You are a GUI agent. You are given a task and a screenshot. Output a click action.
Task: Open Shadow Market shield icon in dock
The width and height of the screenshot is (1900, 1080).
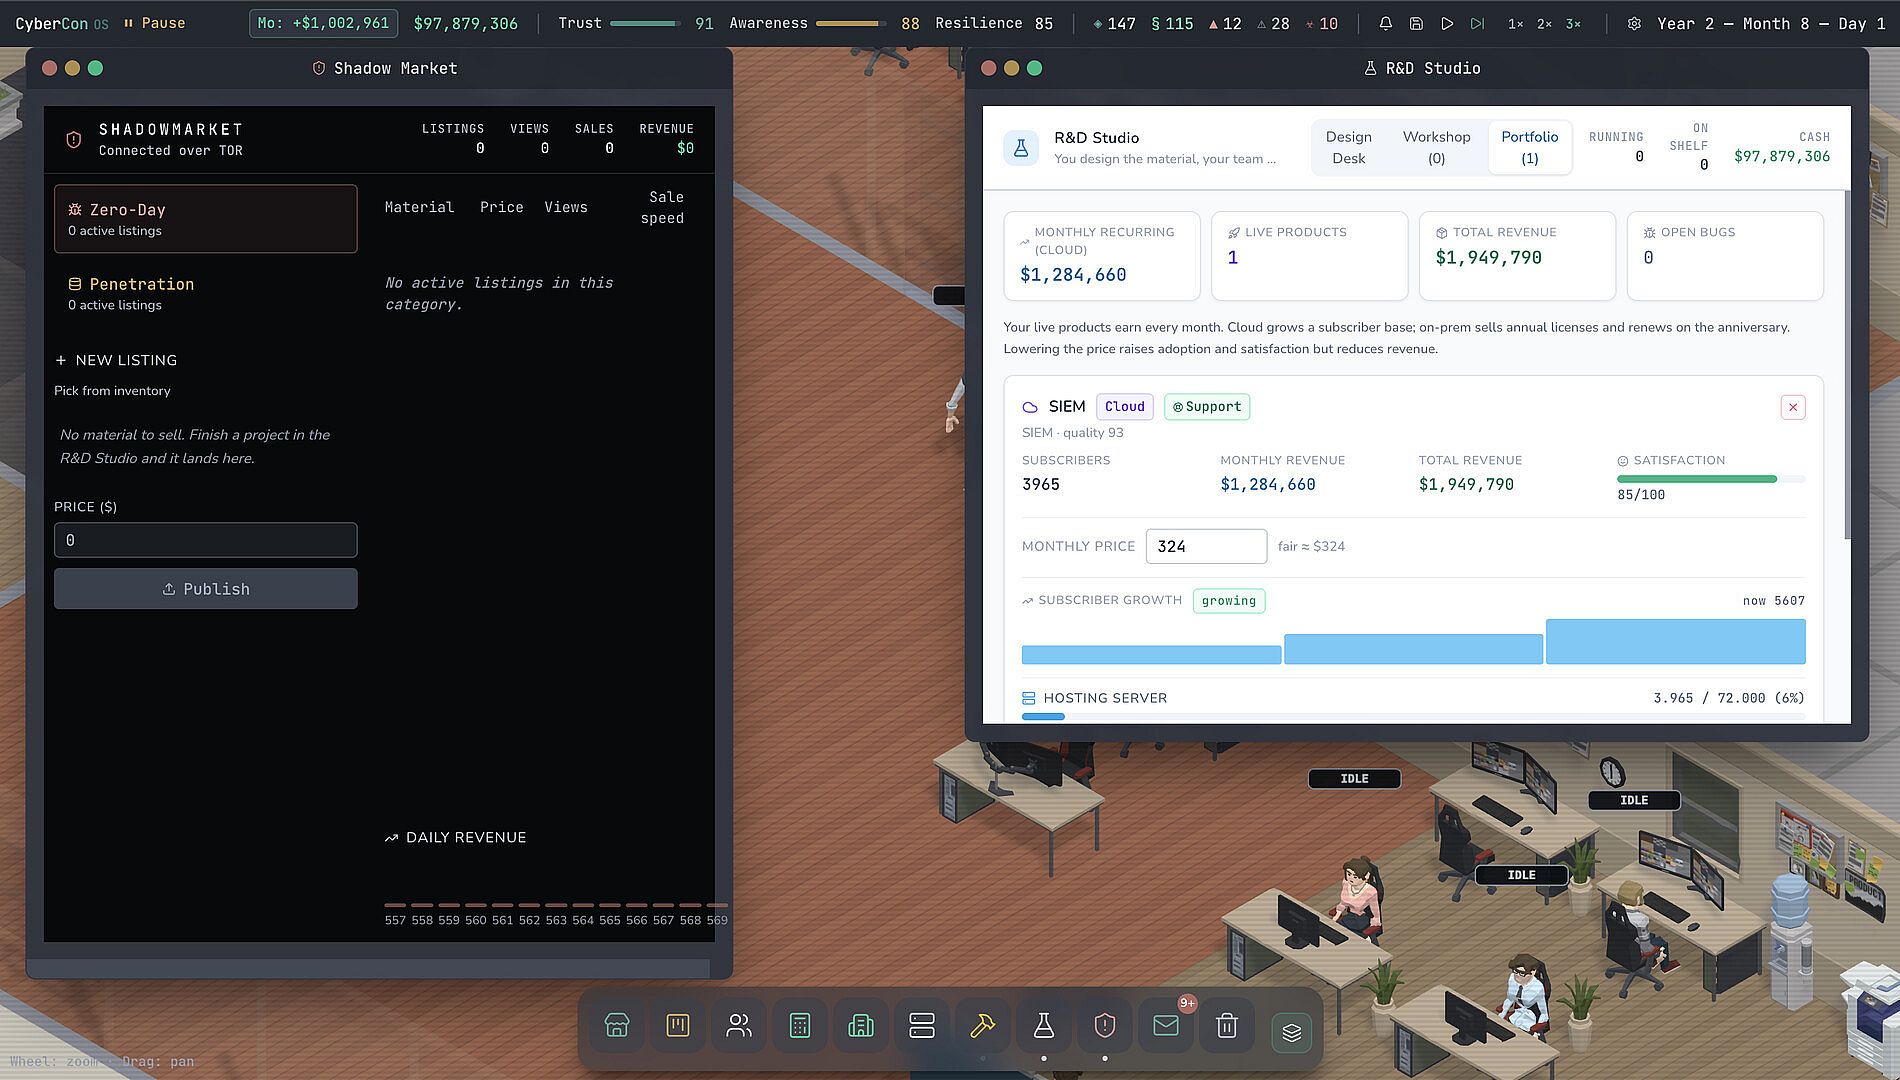point(1105,1026)
